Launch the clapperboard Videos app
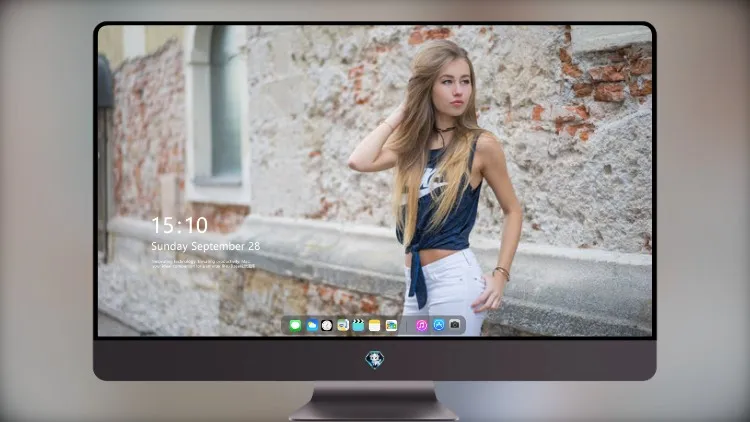Image resolution: width=750 pixels, height=422 pixels. 358,326
